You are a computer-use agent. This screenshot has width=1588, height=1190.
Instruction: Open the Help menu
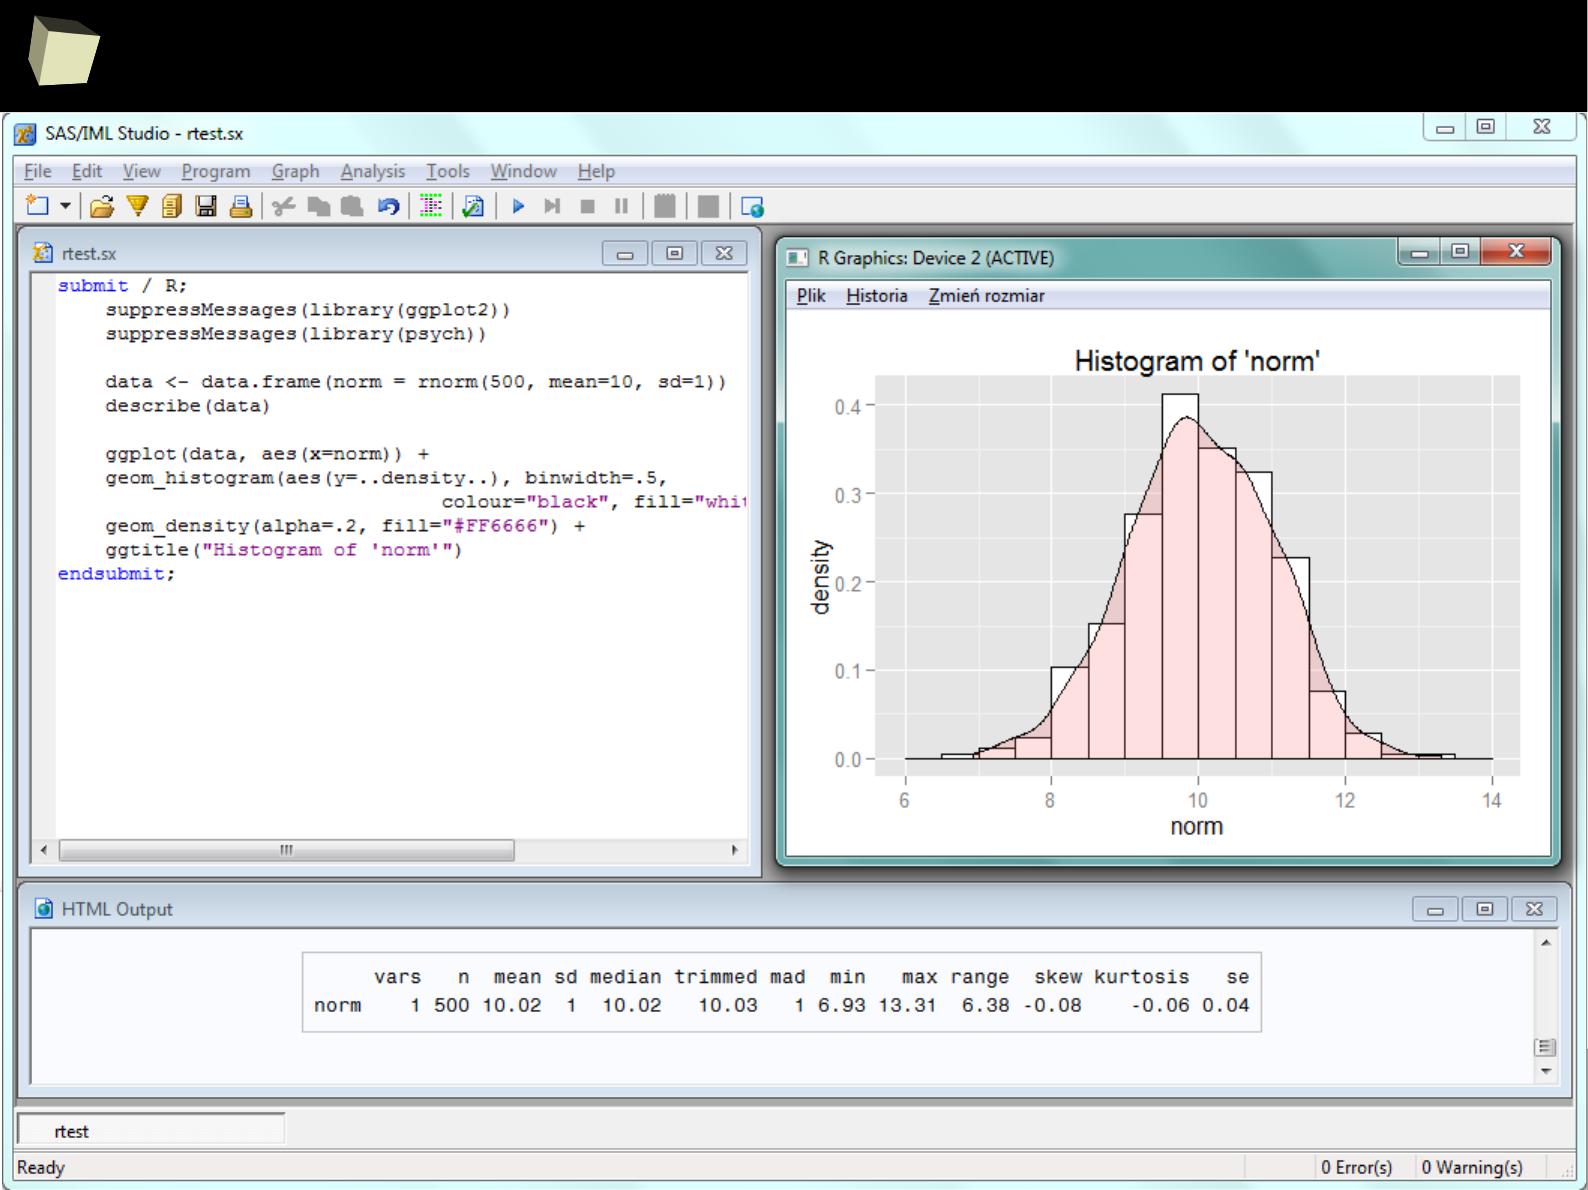[596, 171]
